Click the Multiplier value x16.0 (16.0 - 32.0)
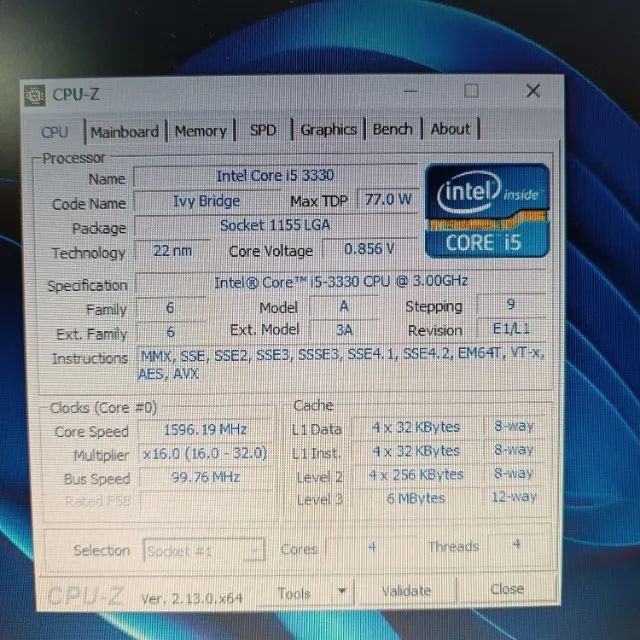This screenshot has height=640, width=640. pos(205,453)
